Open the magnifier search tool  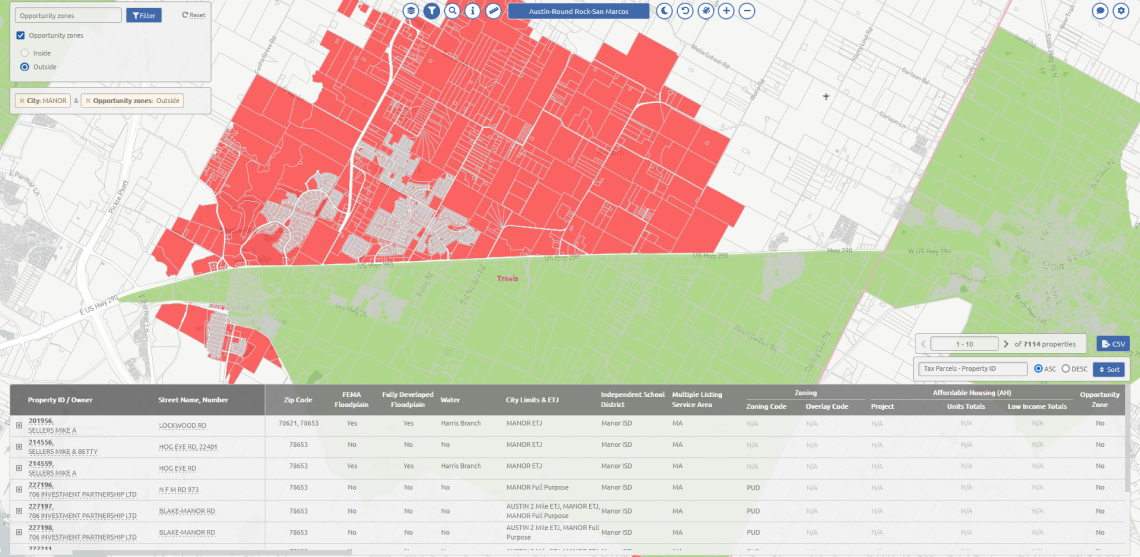click(452, 11)
